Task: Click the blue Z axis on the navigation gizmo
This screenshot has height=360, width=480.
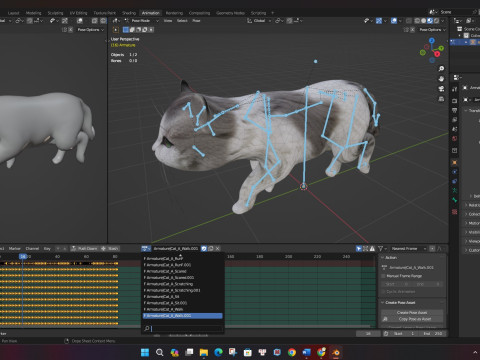Action: (x=432, y=41)
